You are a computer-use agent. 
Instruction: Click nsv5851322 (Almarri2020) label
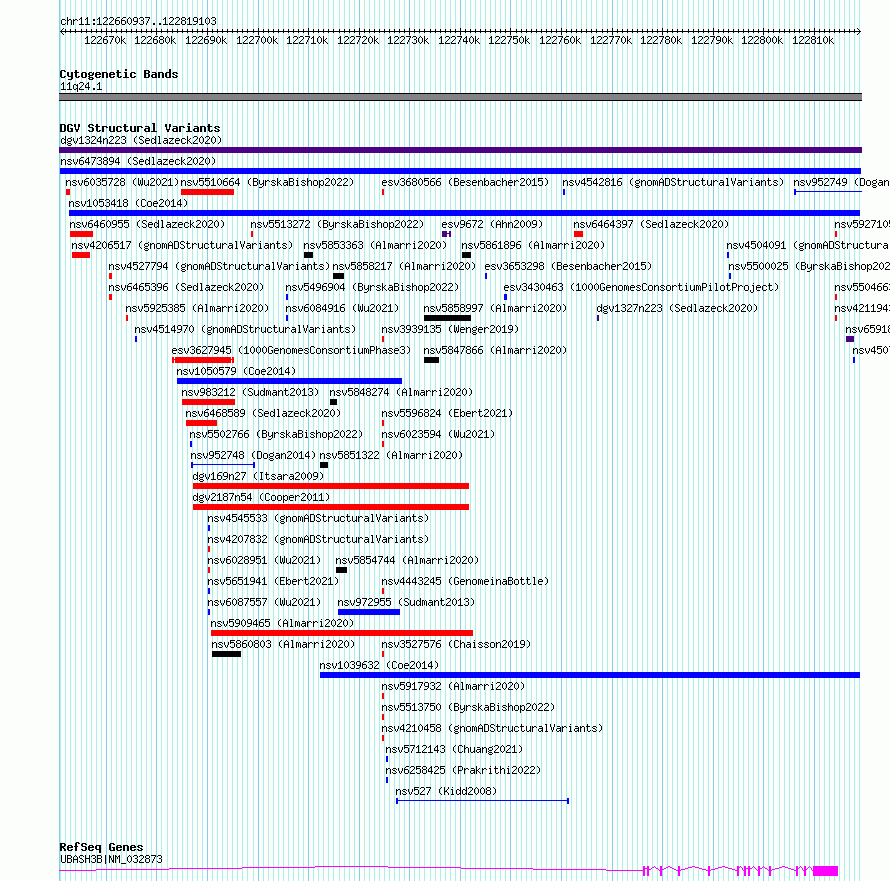click(391, 455)
